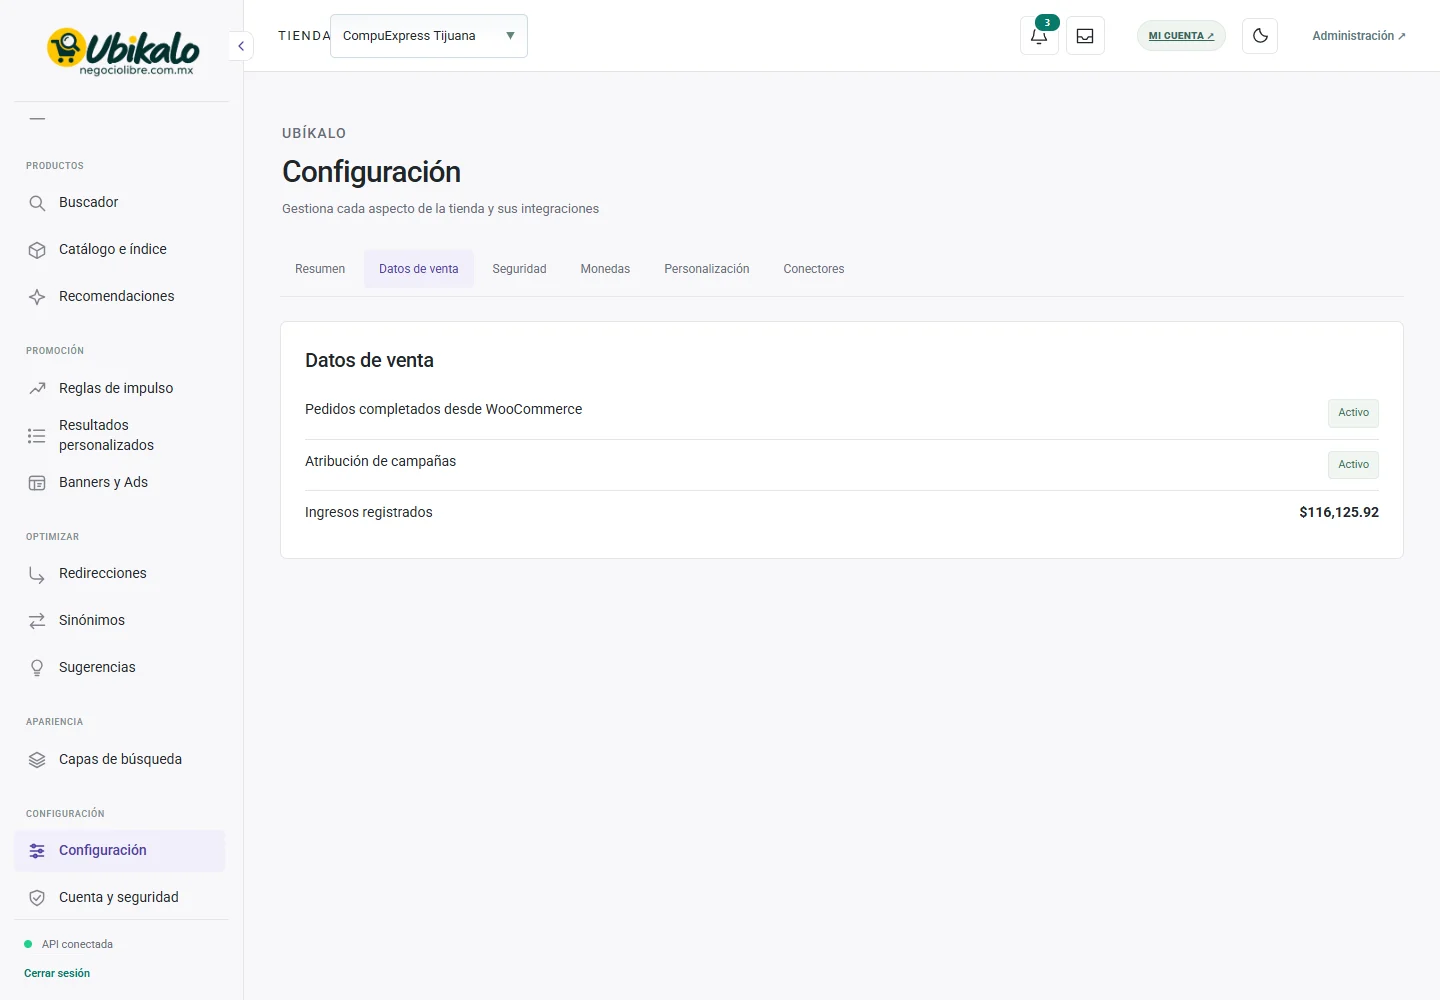The width and height of the screenshot is (1440, 1000).
Task: Toggle dark mode with the moon icon
Action: point(1260,36)
